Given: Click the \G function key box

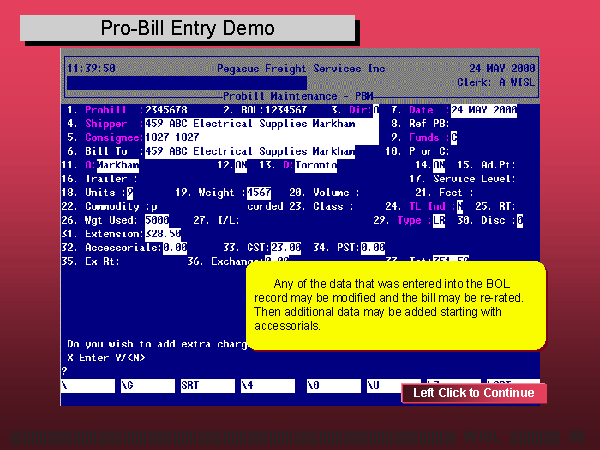Looking at the screenshot, I should click(x=144, y=384).
